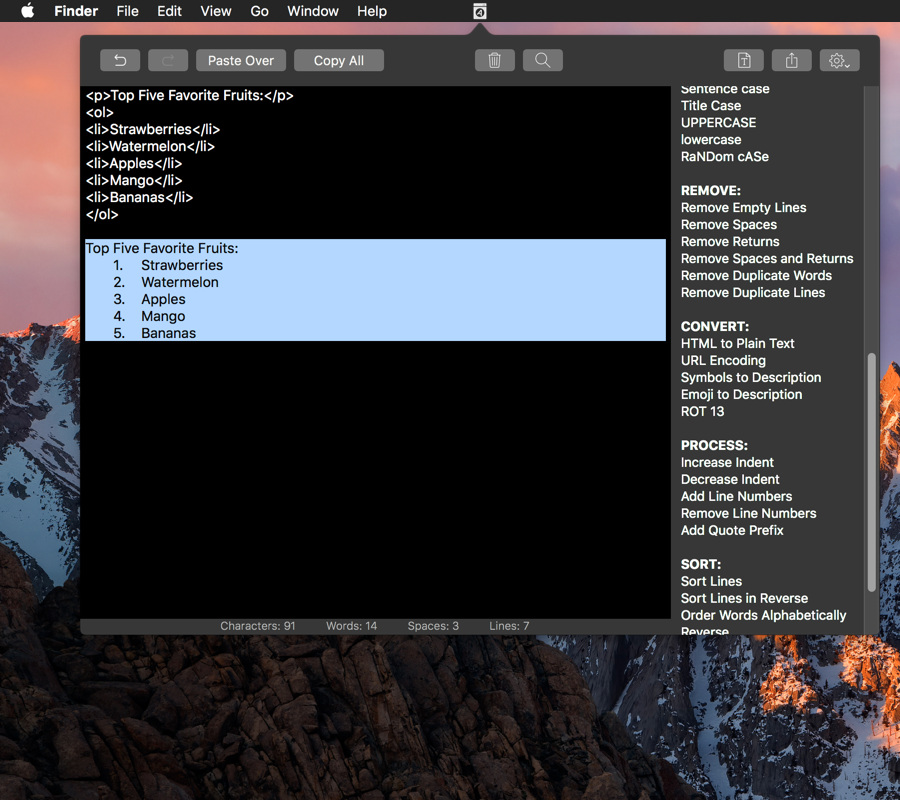Click the text document icon button

pos(743,60)
